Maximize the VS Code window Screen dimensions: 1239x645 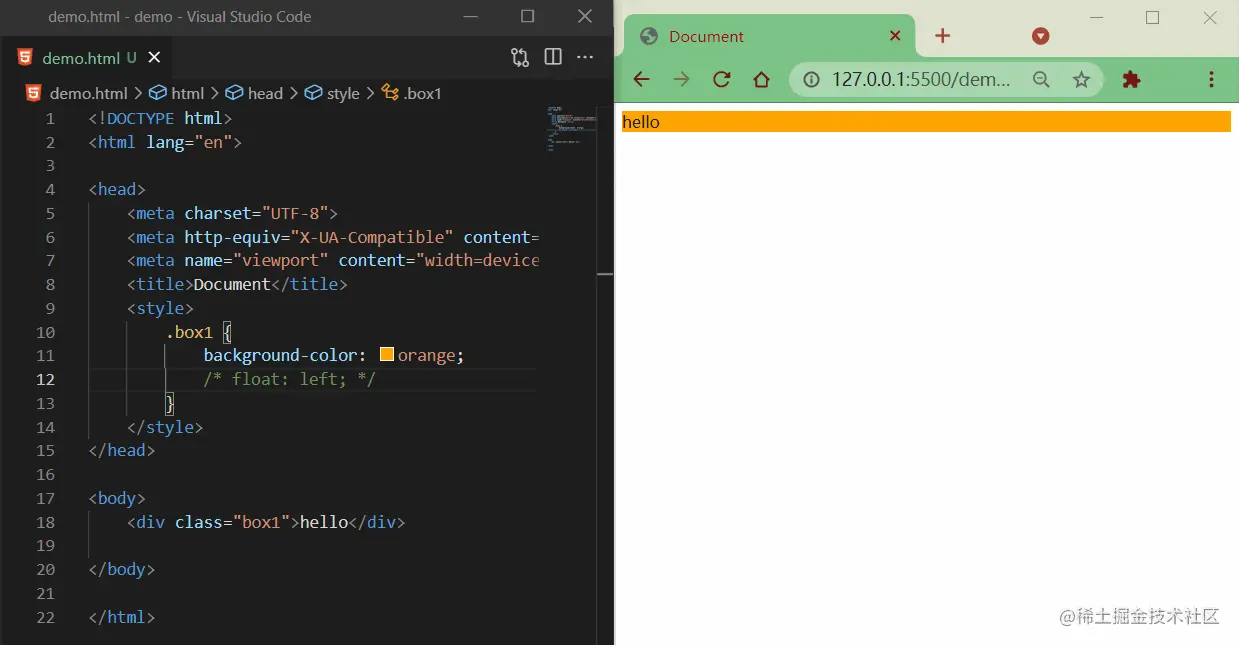[527, 16]
